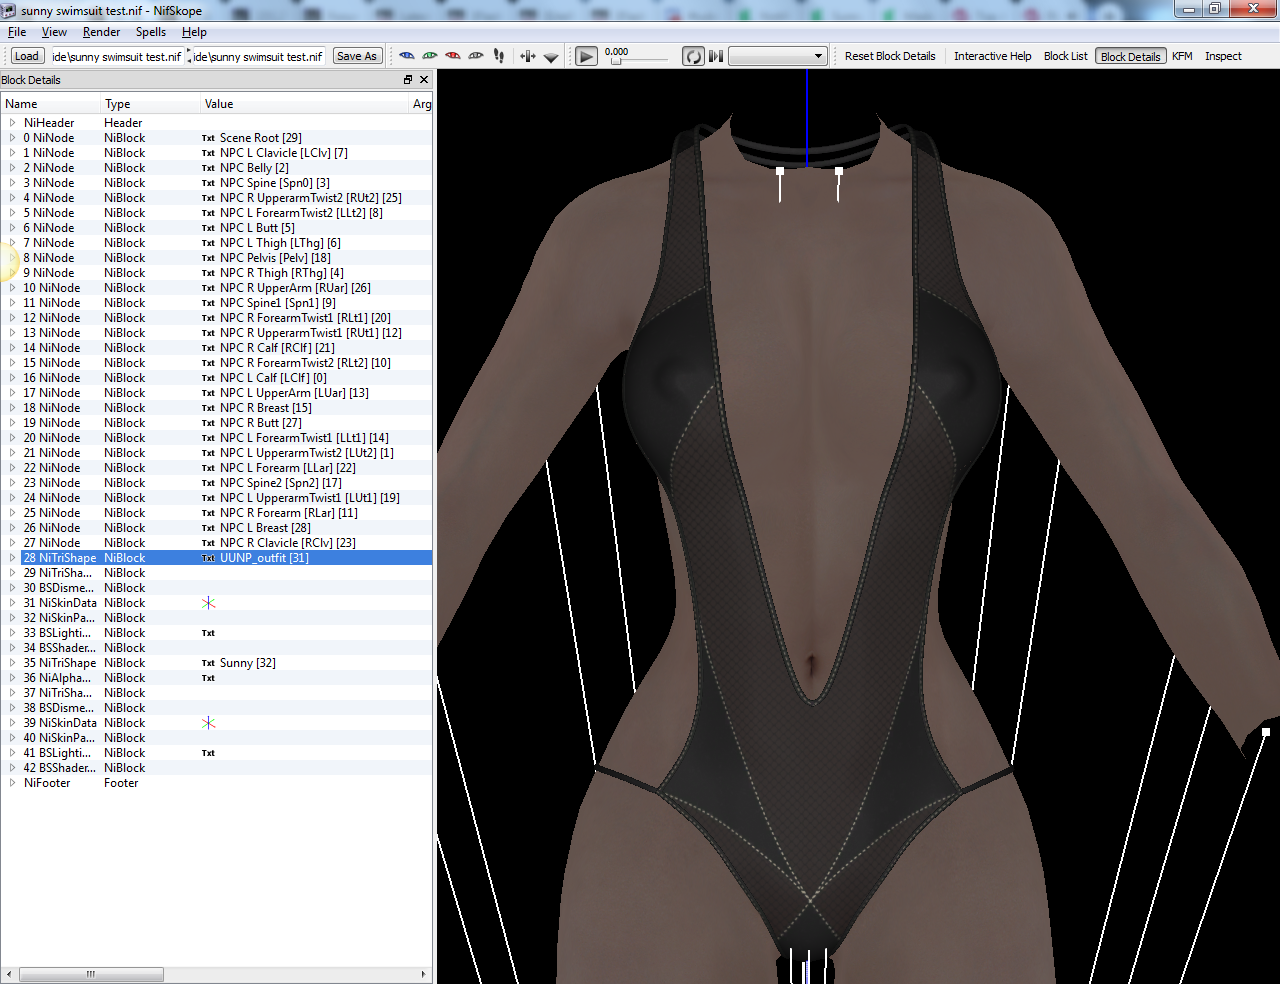Click the load file path field

116,56
